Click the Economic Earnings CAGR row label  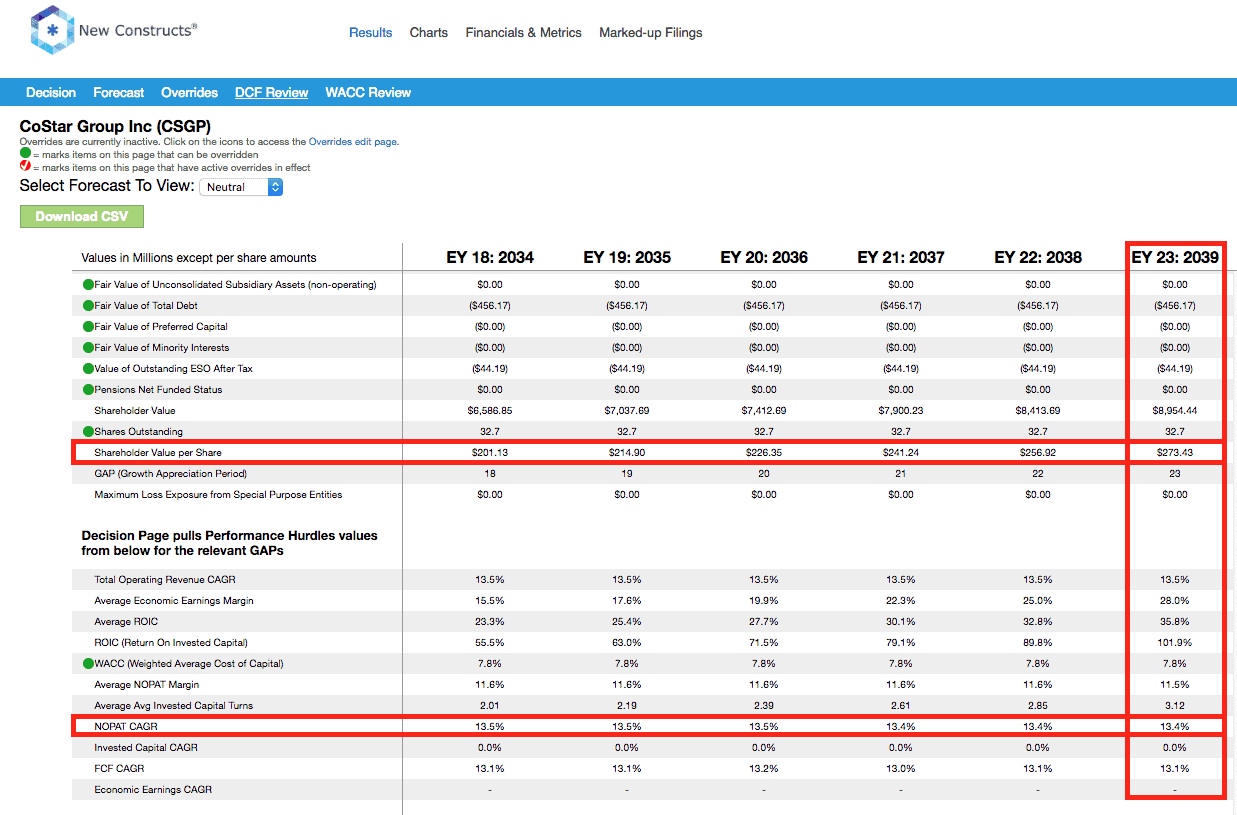[x=153, y=790]
